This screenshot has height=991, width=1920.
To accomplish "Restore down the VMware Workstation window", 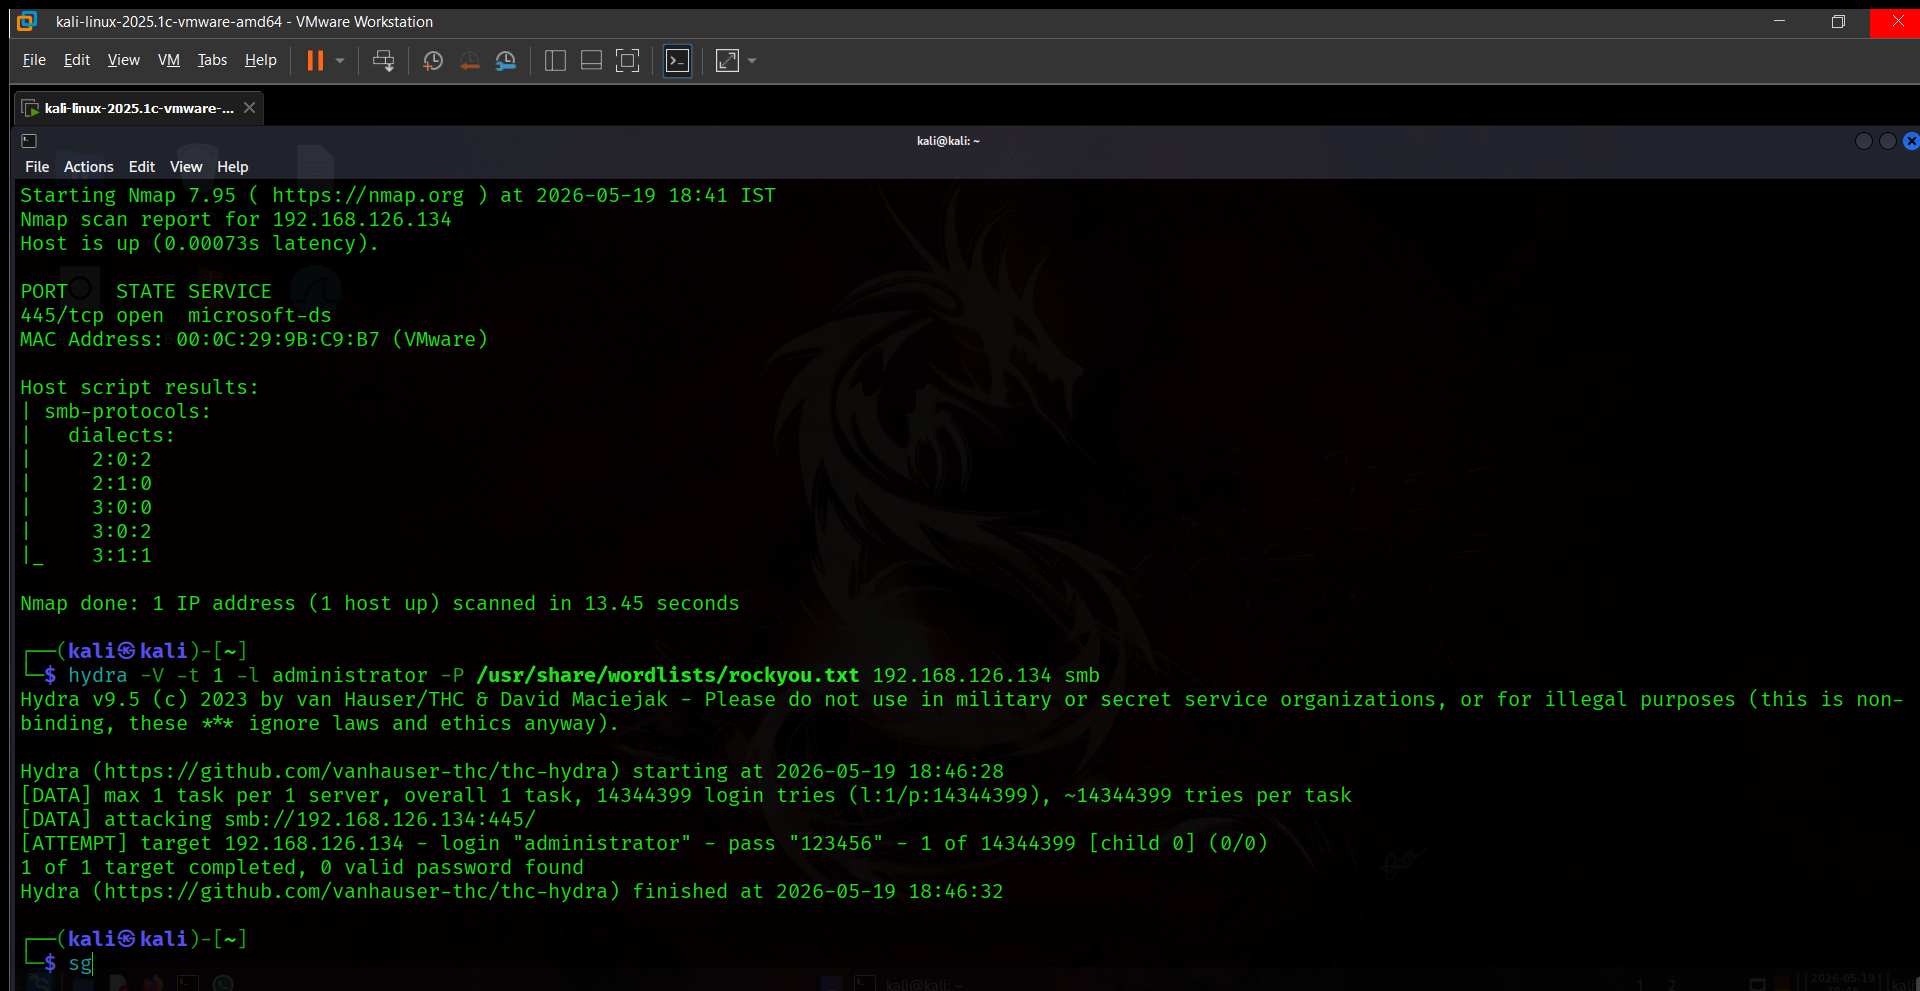I will pos(1838,21).
